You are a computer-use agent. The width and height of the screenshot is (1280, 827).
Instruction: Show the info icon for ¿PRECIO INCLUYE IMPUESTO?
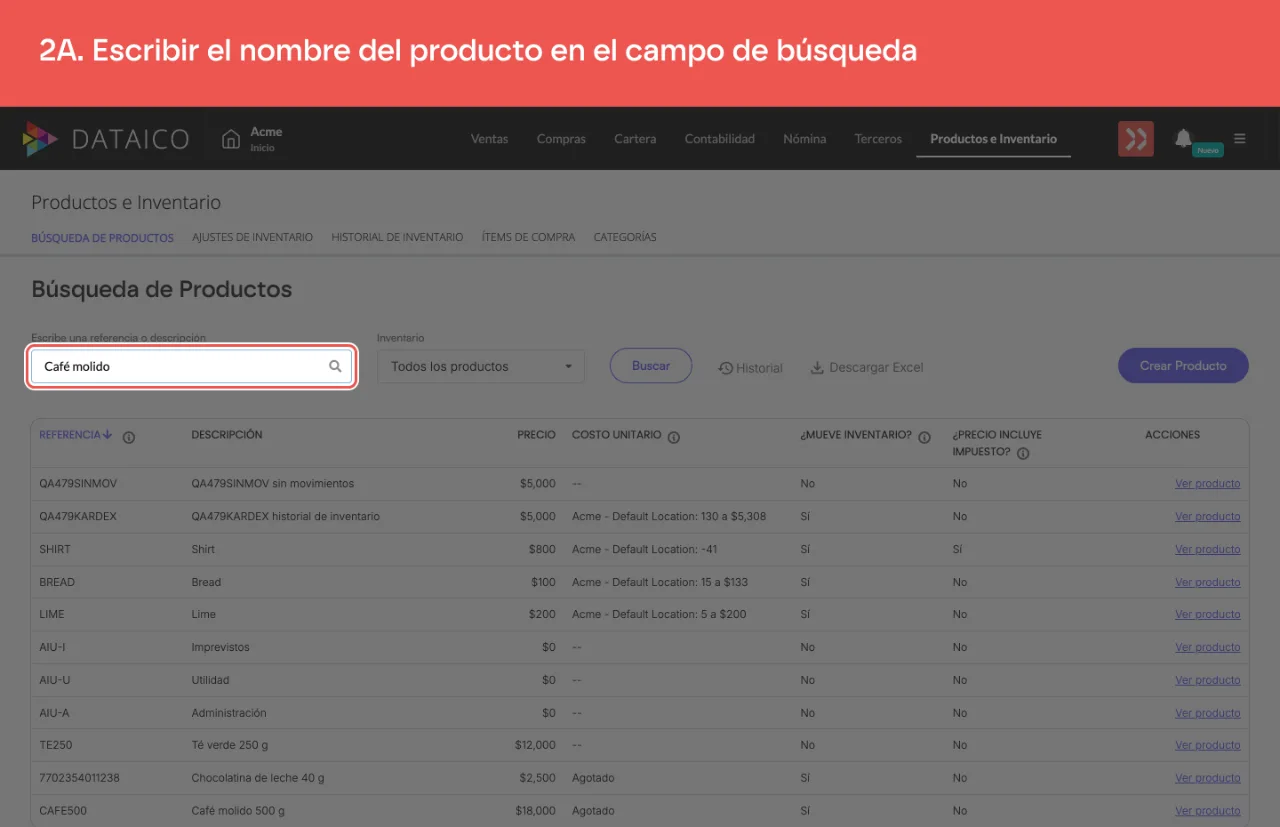(x=1023, y=453)
